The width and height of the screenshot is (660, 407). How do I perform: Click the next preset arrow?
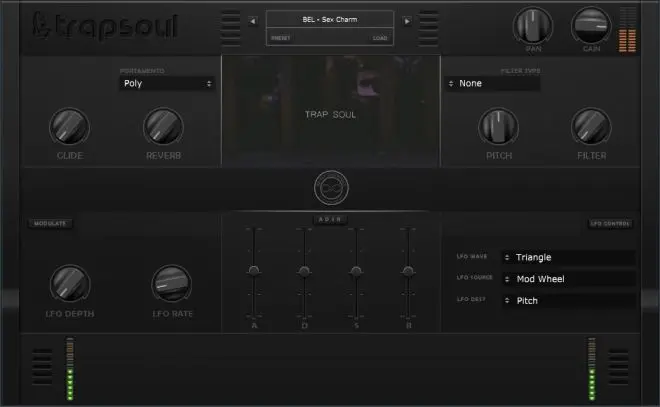coord(407,21)
